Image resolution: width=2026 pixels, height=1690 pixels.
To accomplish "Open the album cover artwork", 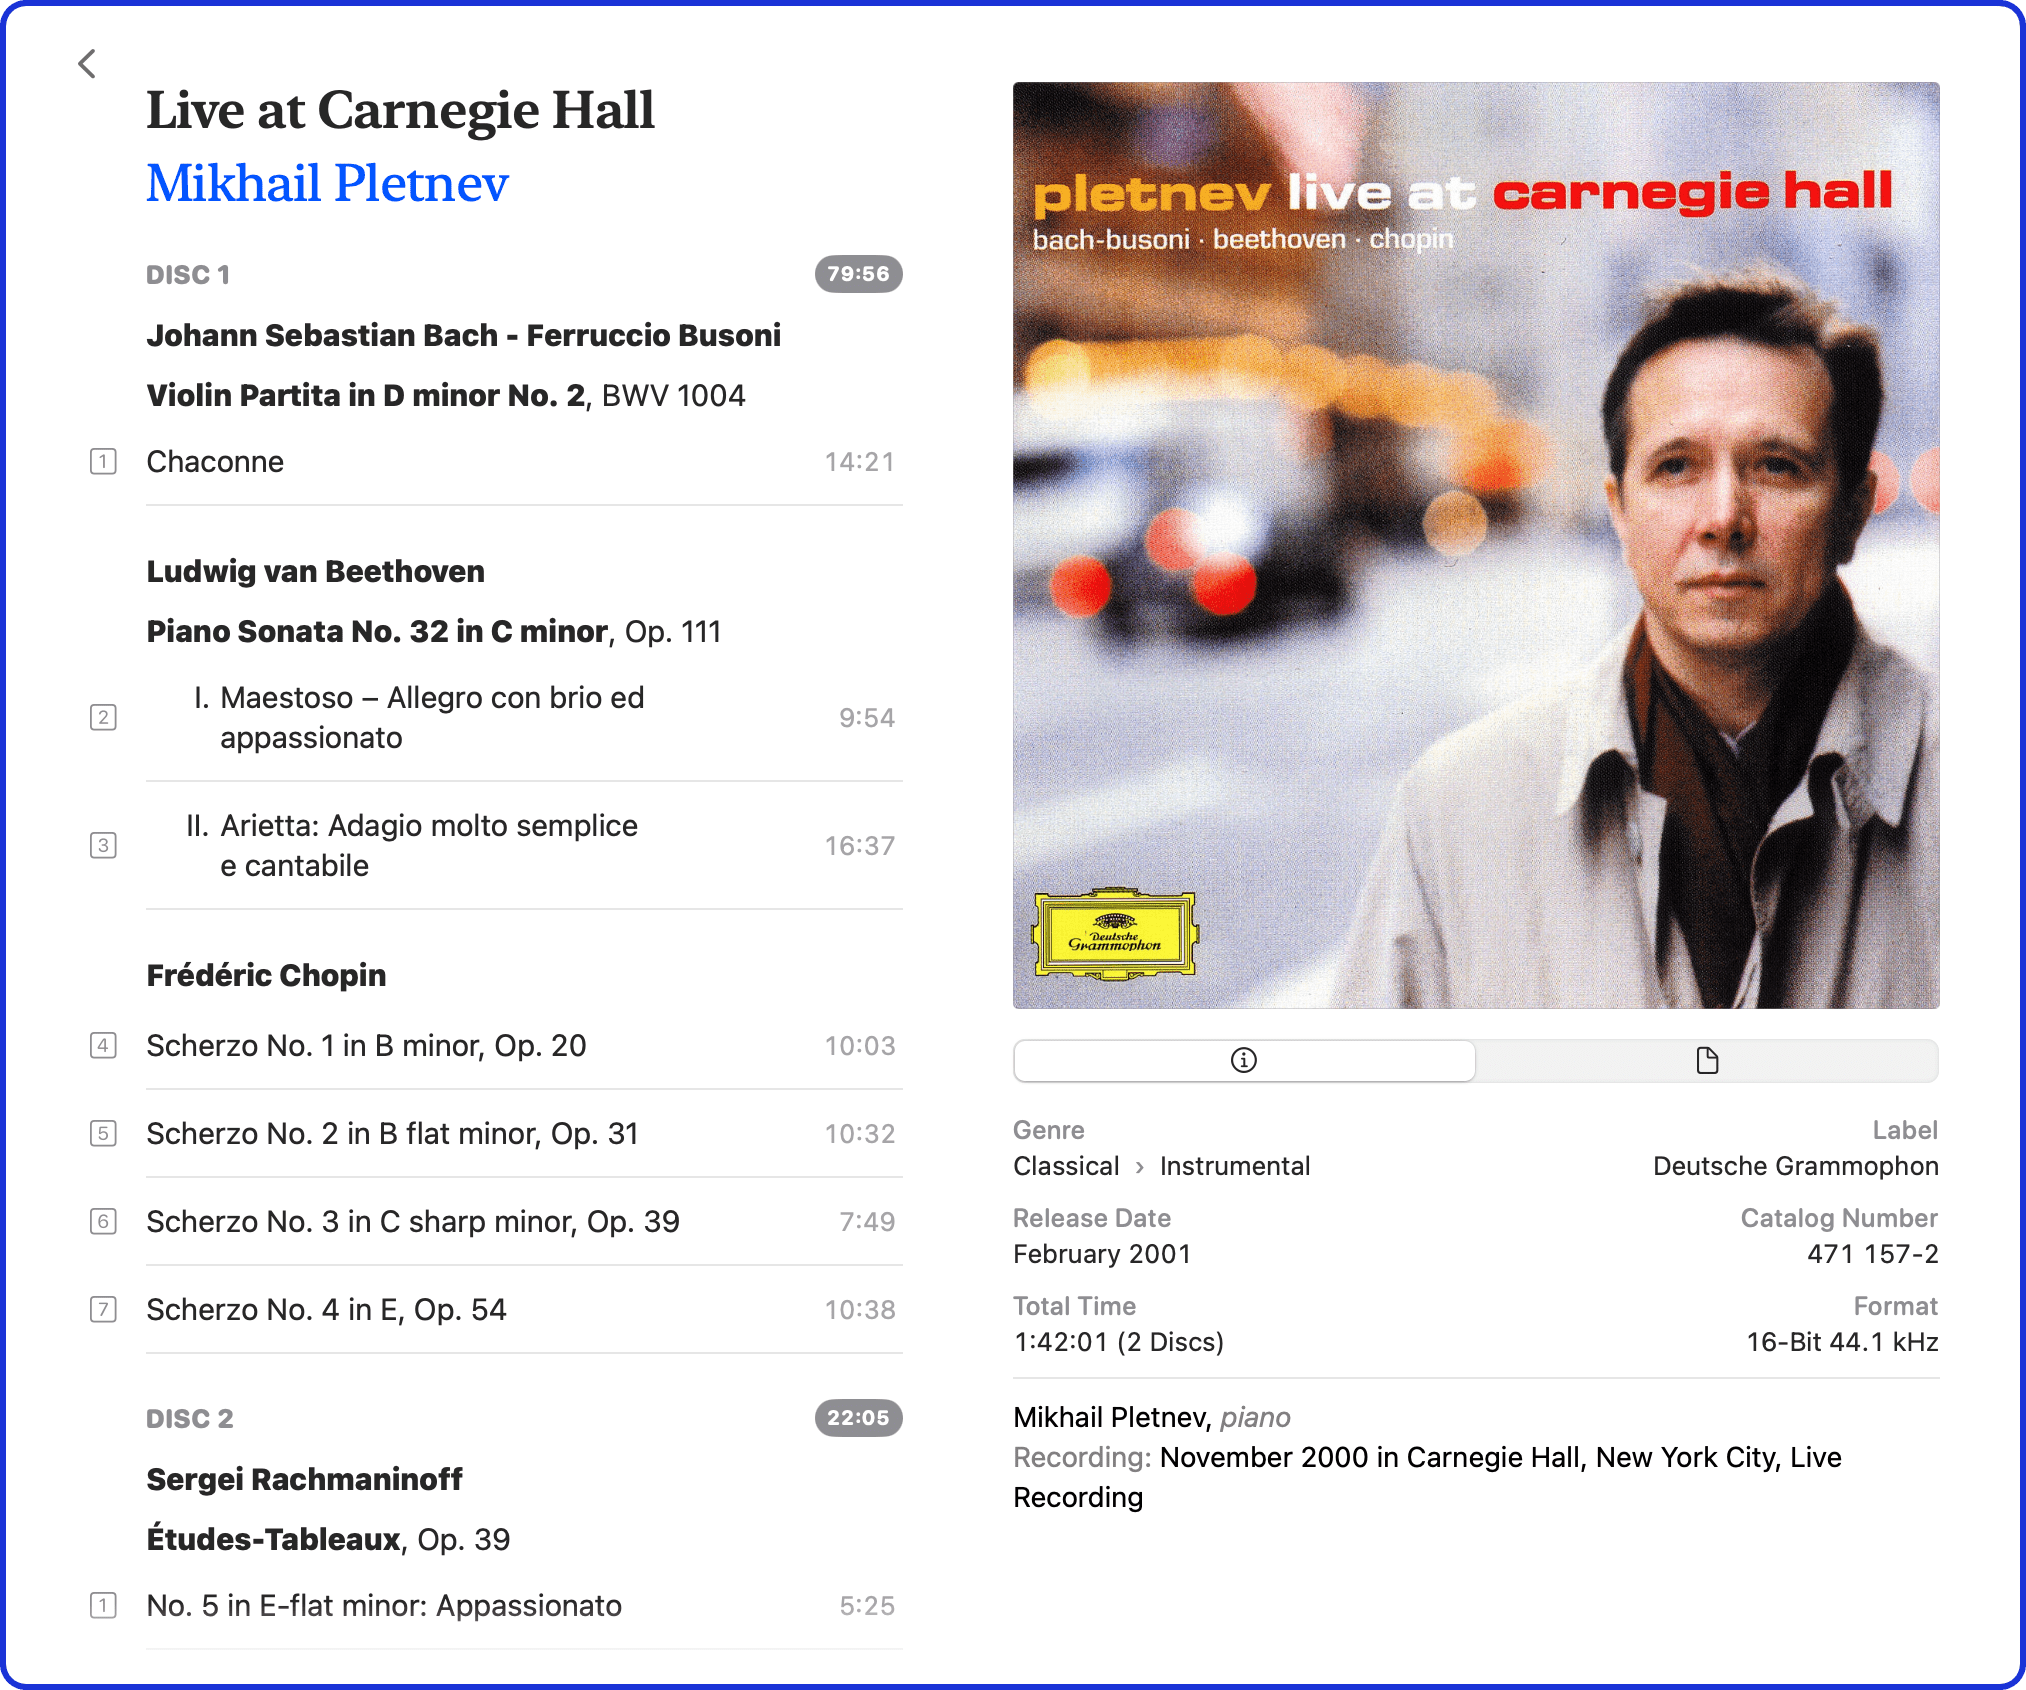I will 1476,545.
